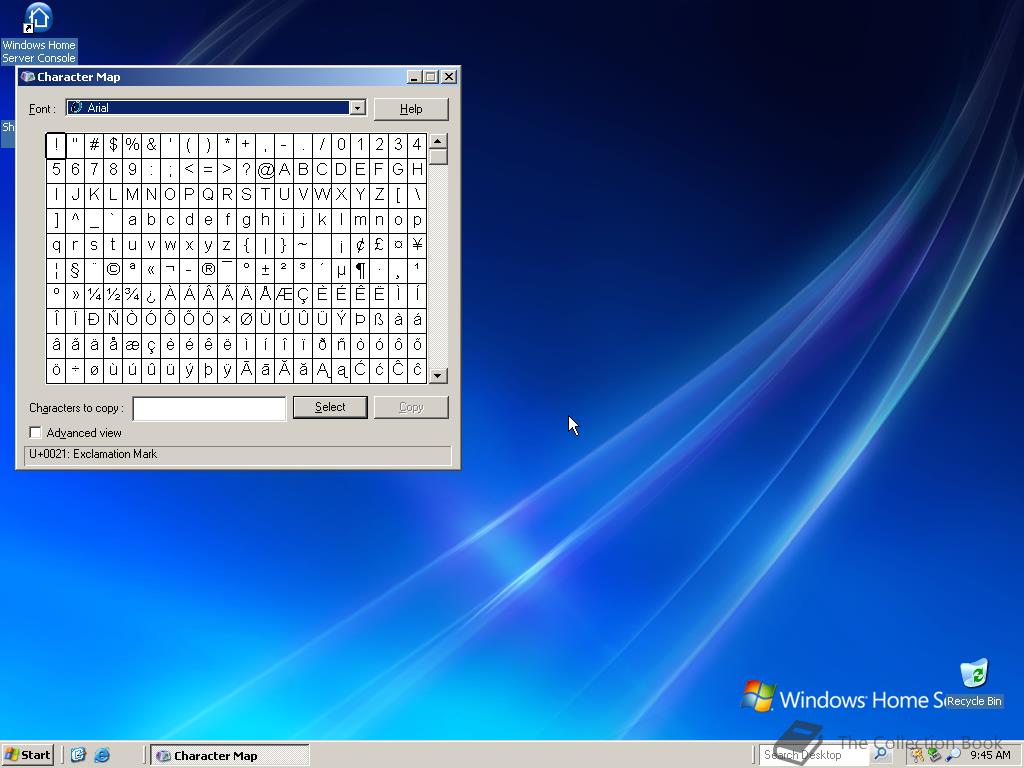Select the uppercase letter Z
The width and height of the screenshot is (1024, 768).
pos(379,195)
